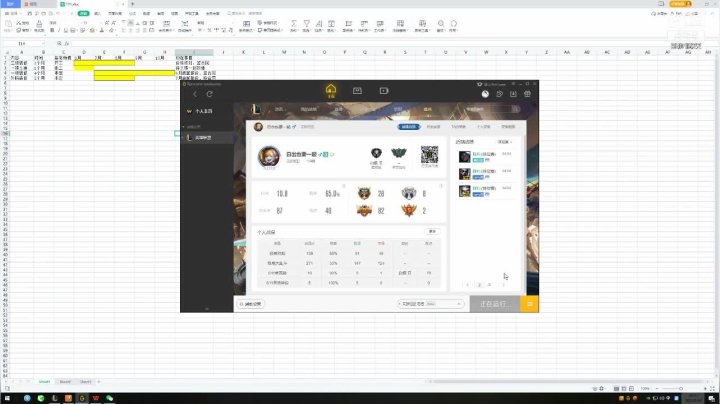Viewport: 720px width, 404px height.
Task: Toggle underline formatting in WPS toolbar
Action: pos(66,30)
